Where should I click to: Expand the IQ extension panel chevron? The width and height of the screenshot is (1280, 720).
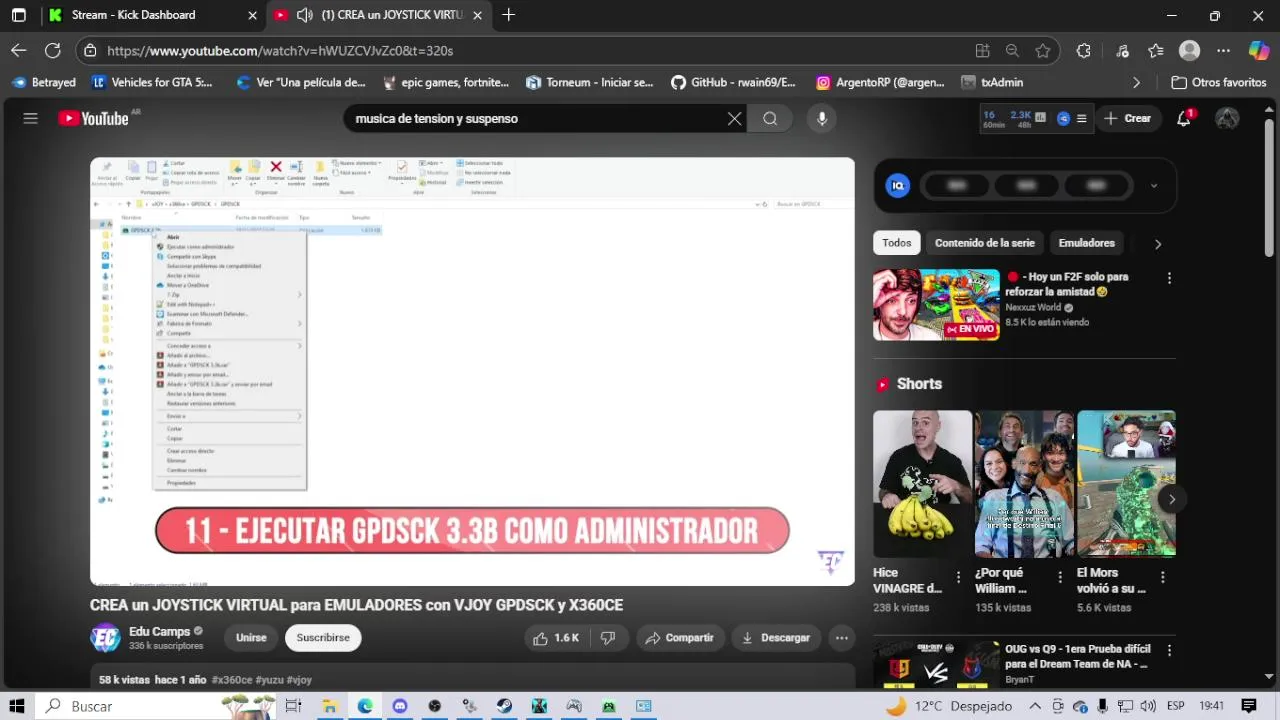pos(1153,185)
